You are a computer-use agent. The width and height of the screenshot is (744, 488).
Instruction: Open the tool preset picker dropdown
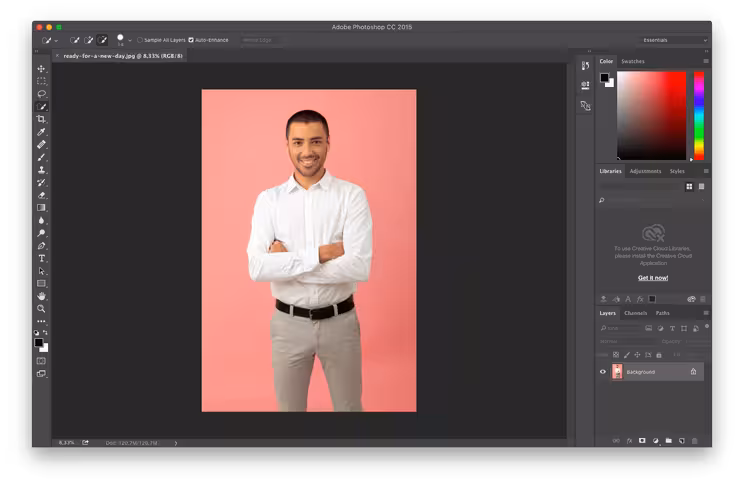(x=49, y=41)
